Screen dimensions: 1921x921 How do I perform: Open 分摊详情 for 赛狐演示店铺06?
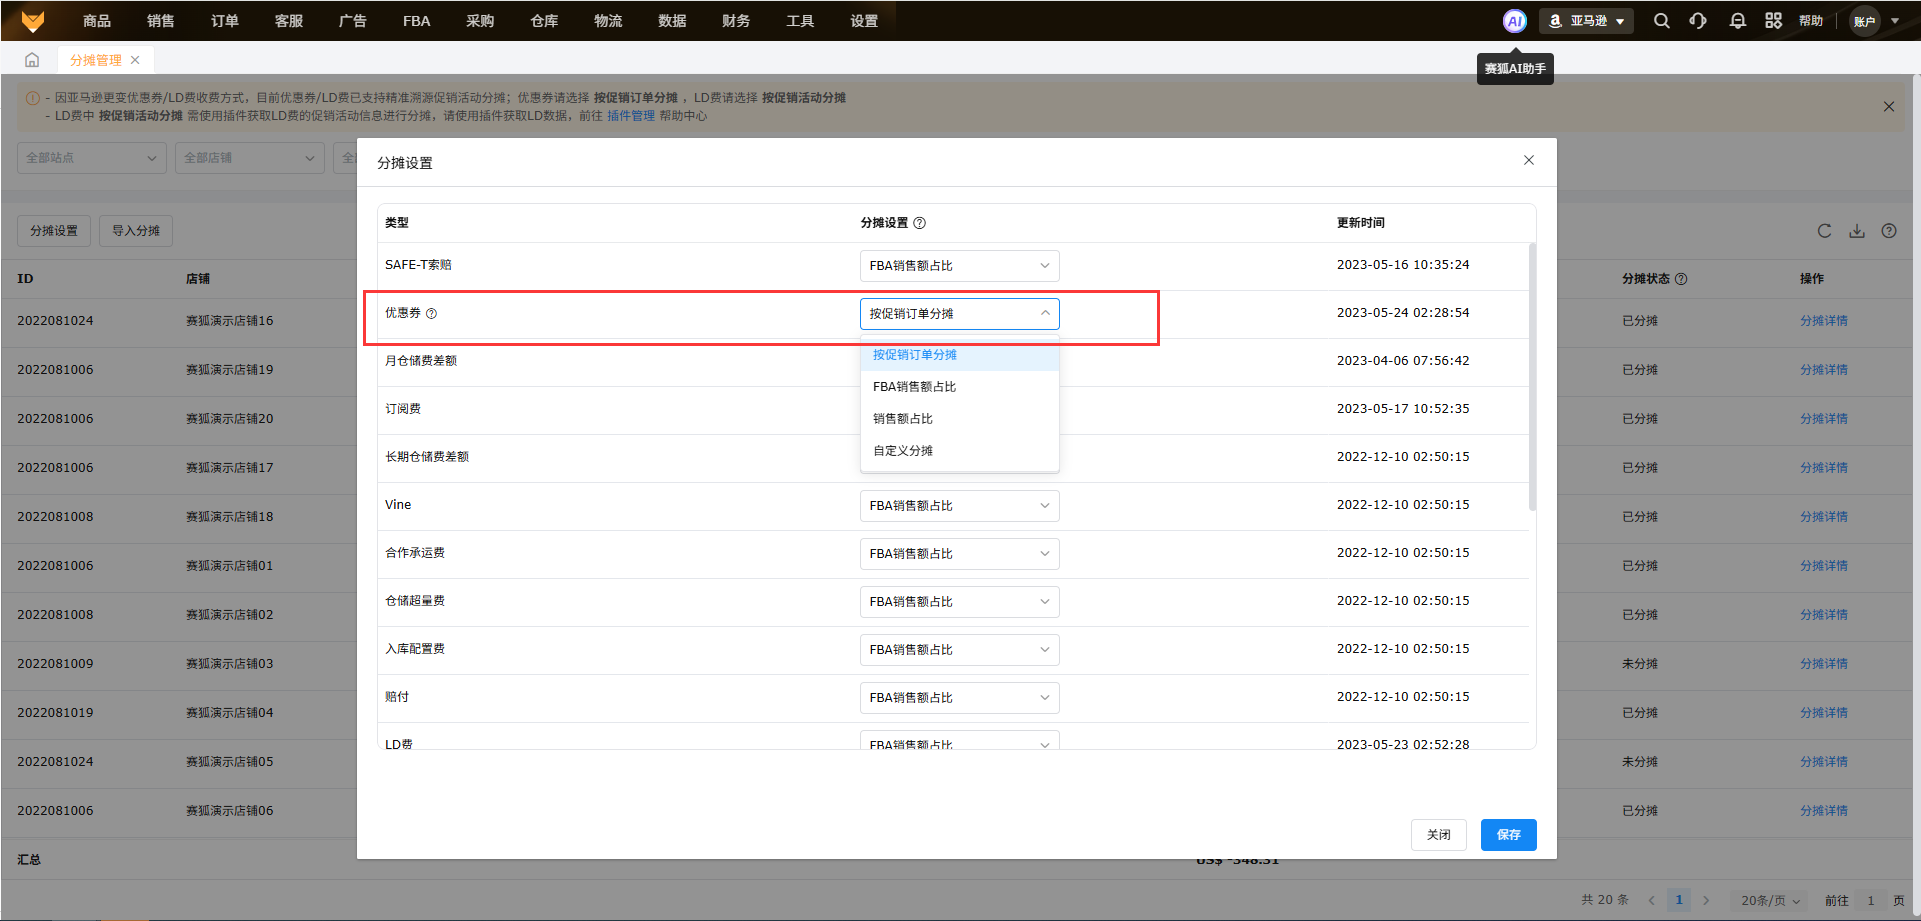coord(1824,811)
